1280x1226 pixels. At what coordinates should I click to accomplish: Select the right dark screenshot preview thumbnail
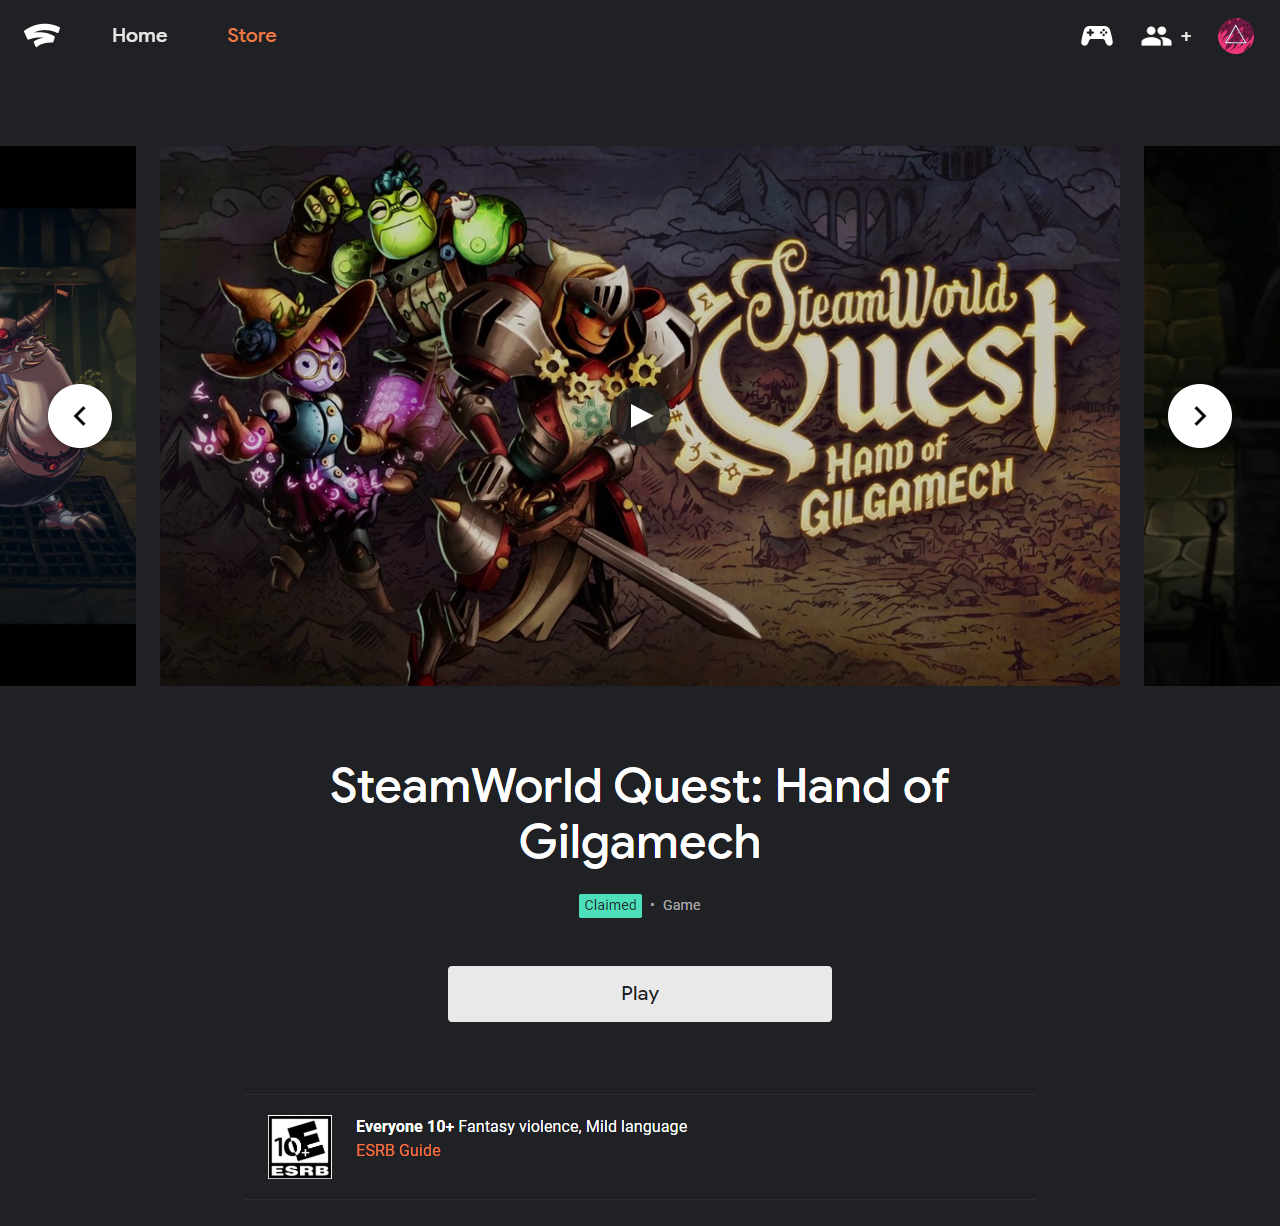coord(1212,416)
